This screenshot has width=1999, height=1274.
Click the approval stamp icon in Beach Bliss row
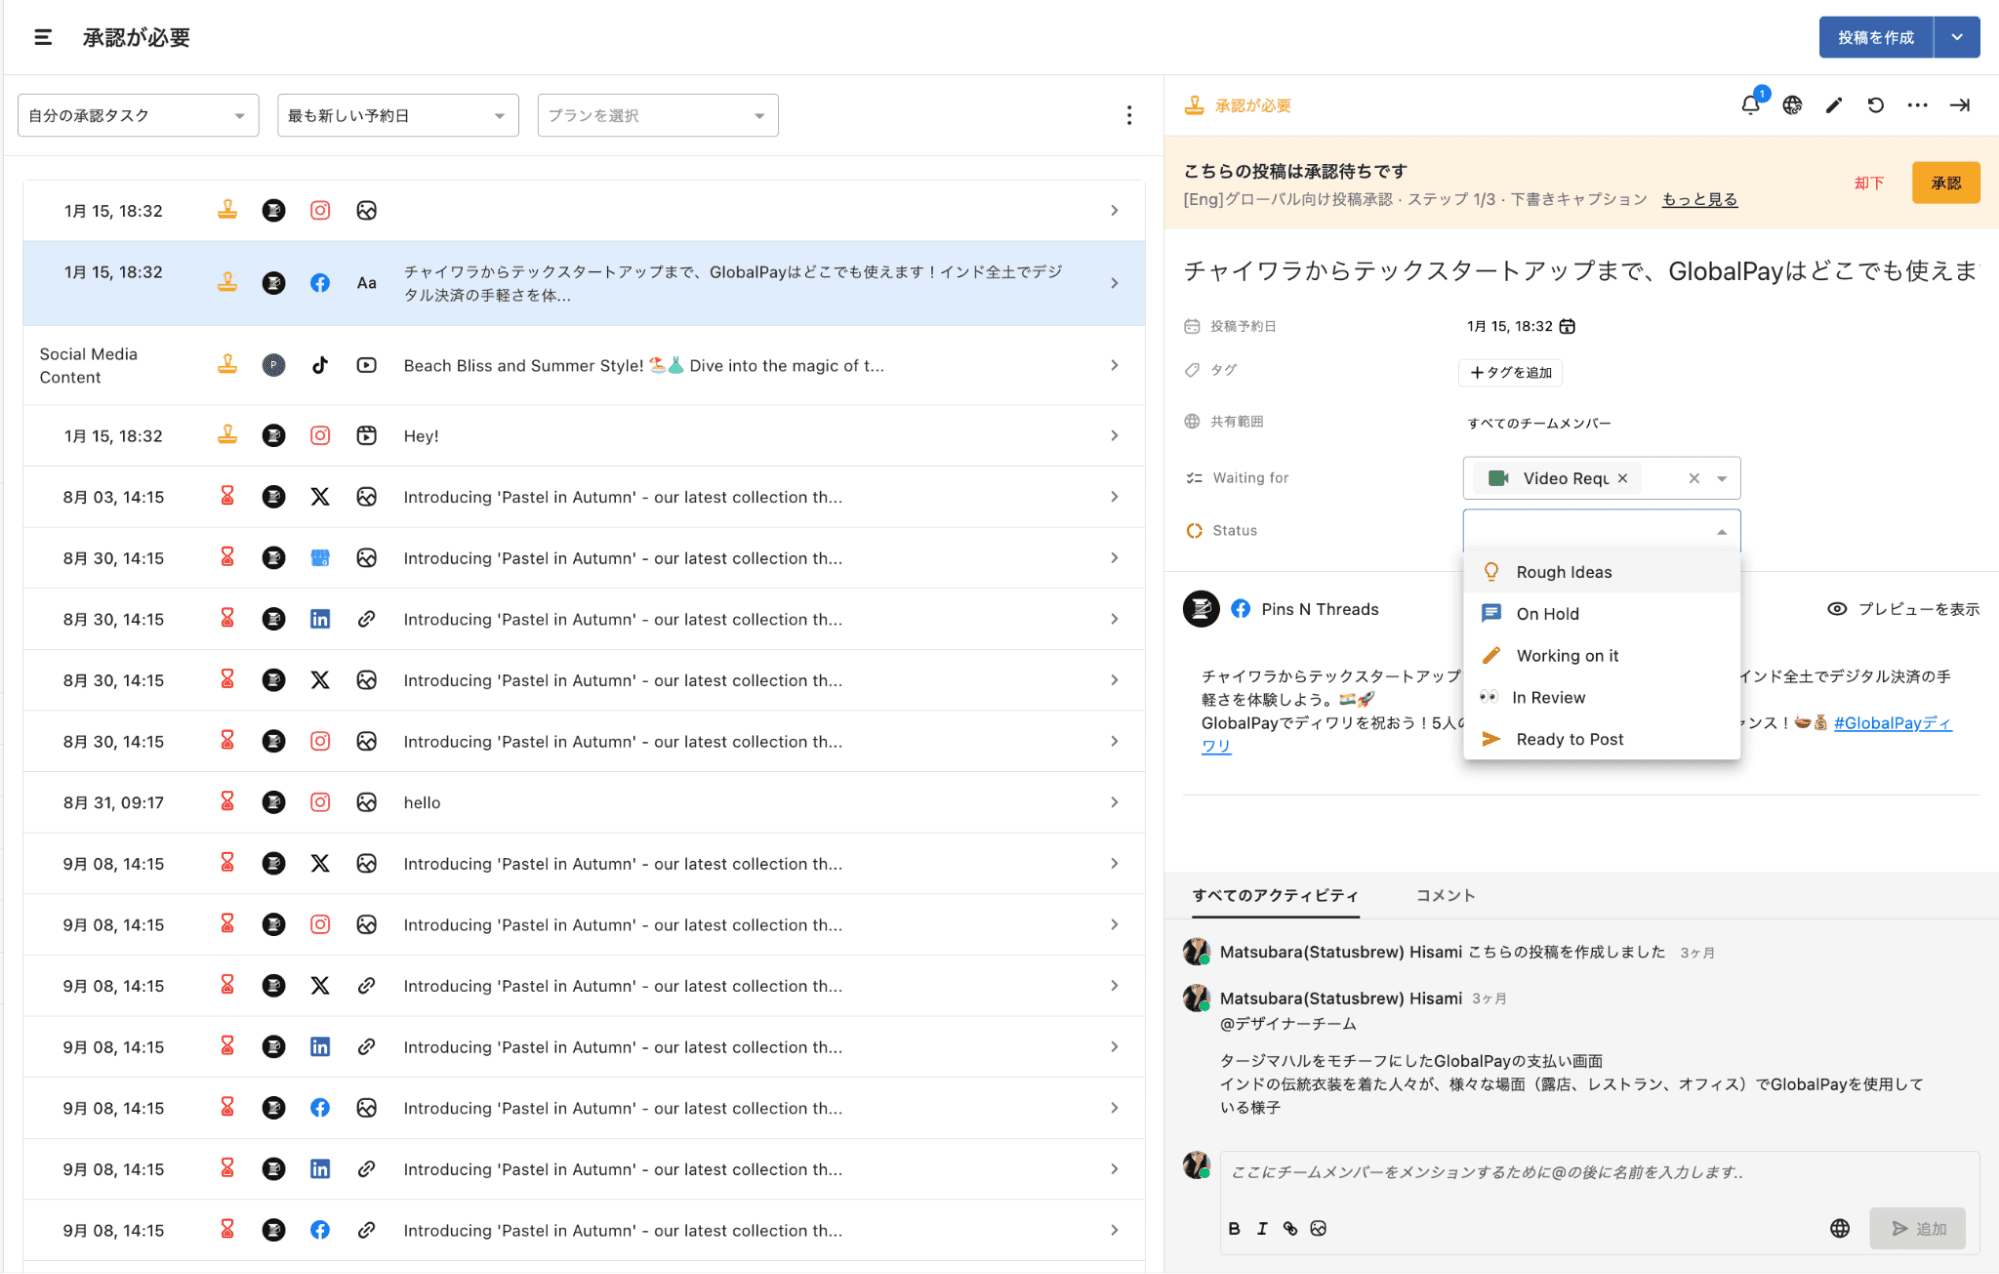coord(228,365)
